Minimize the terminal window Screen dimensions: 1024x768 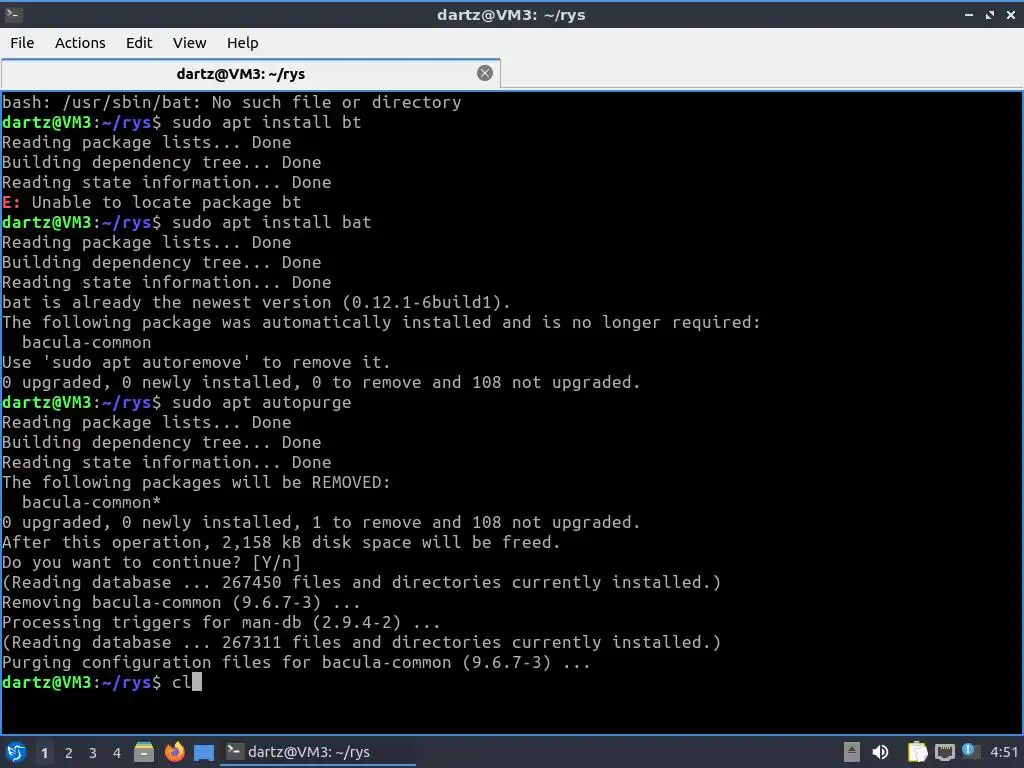969,14
